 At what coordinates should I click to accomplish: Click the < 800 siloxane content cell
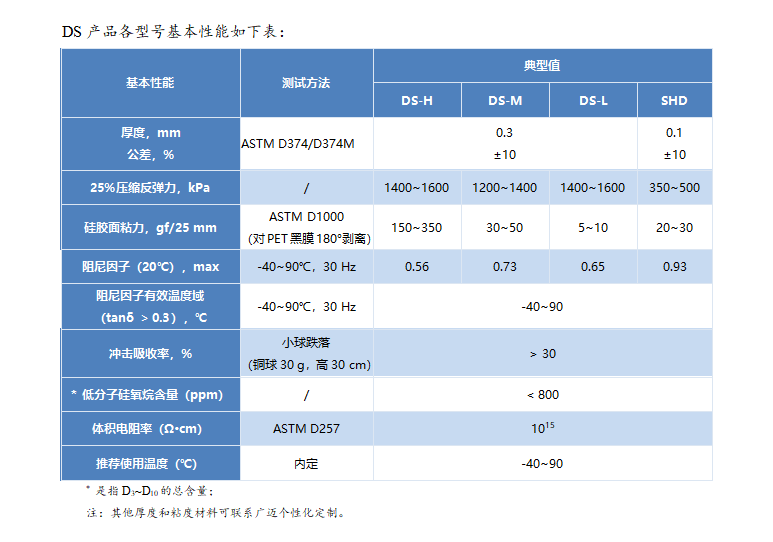(542, 395)
